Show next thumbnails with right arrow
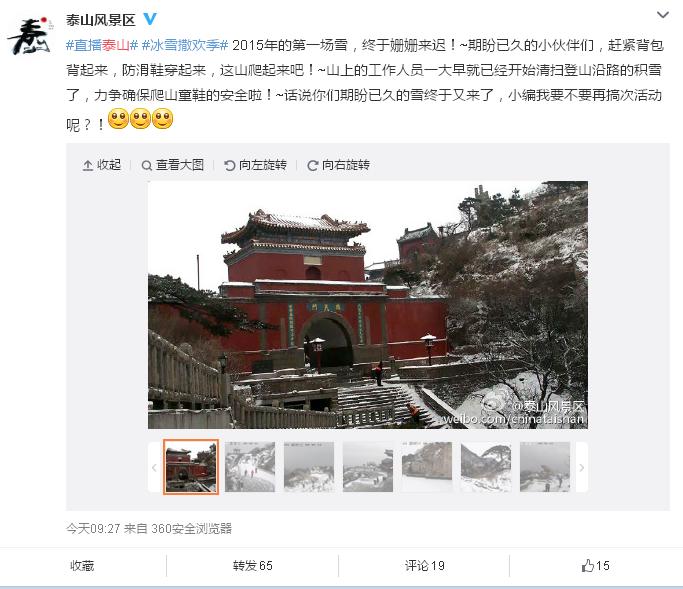Image resolution: width=683 pixels, height=589 pixels. coord(582,467)
